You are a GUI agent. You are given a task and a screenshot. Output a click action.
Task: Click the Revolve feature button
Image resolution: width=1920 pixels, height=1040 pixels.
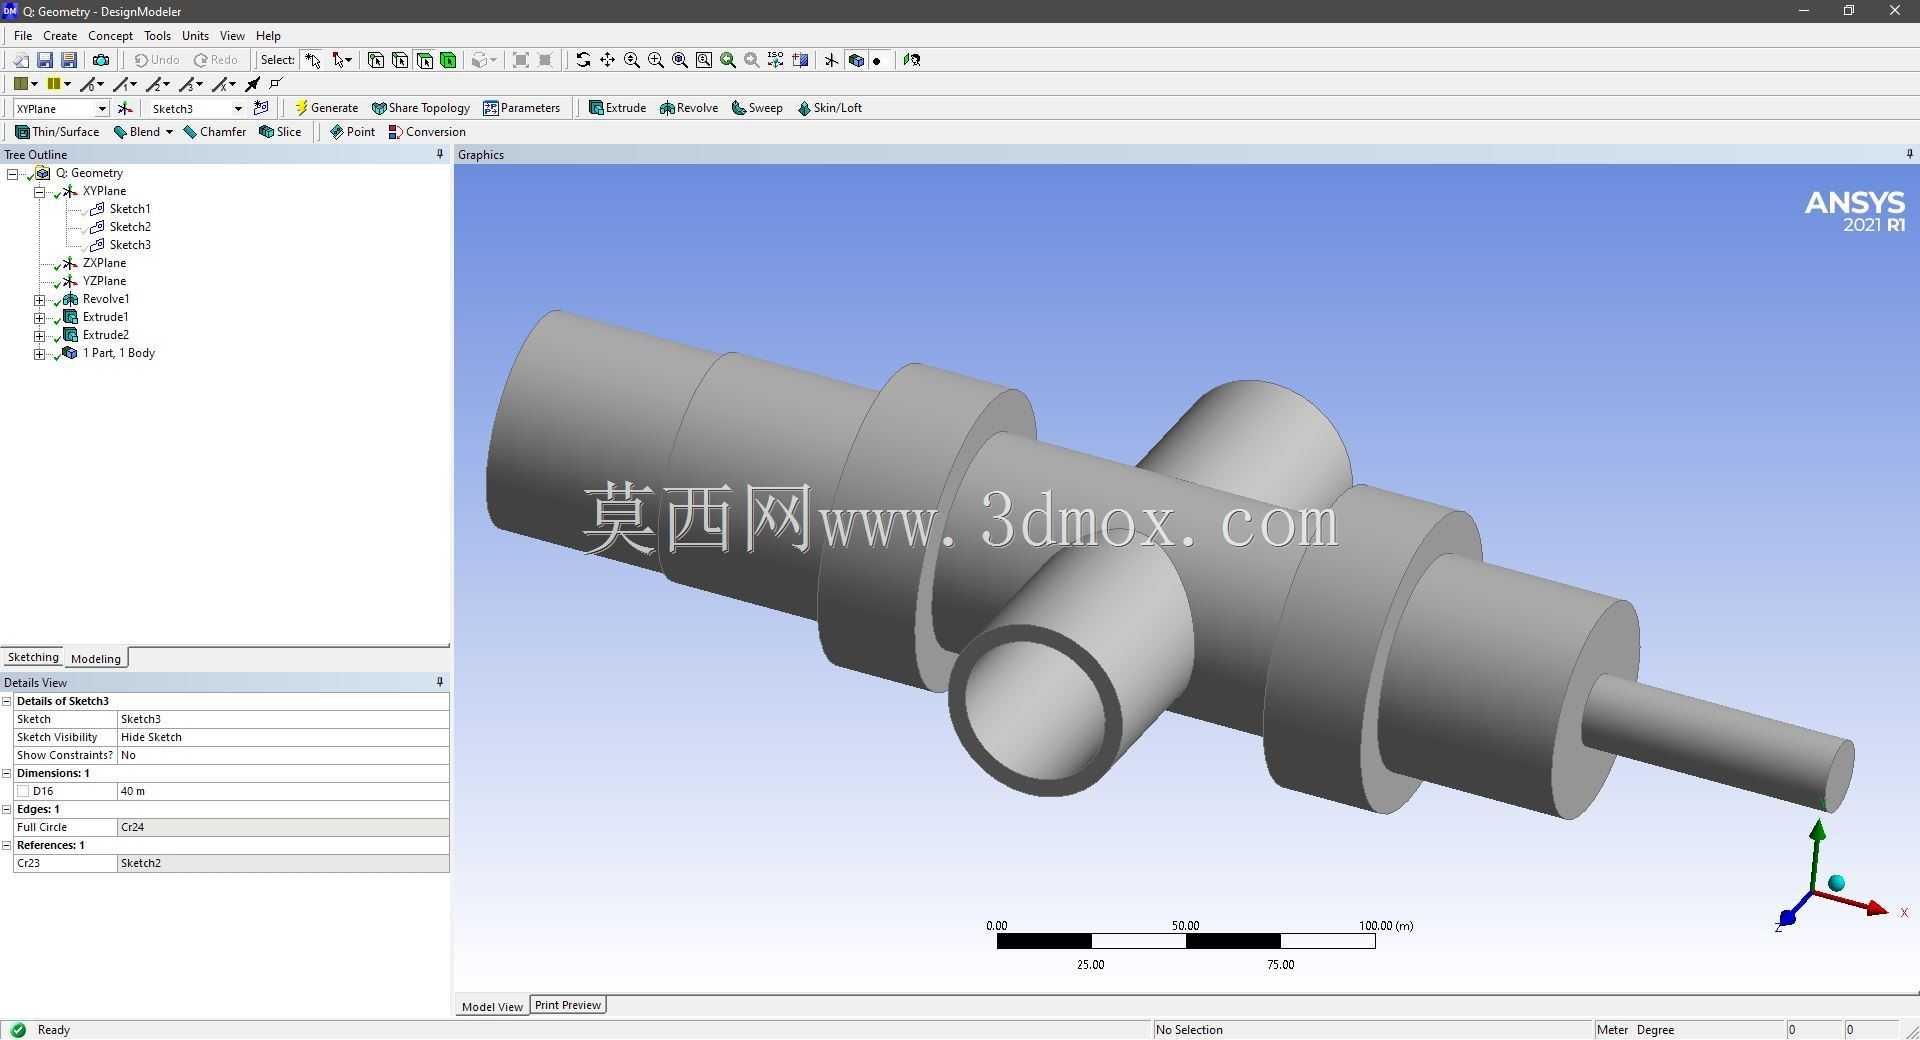point(689,108)
